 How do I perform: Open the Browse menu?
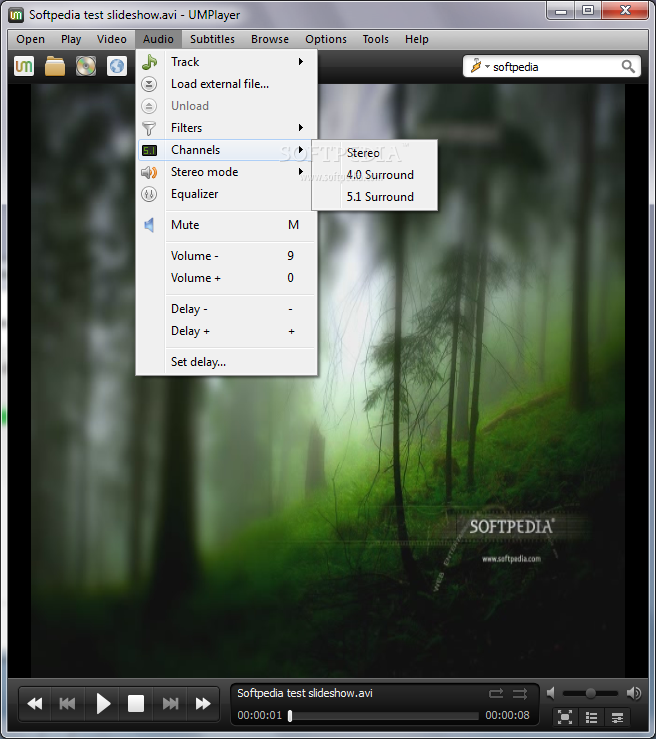tap(270, 39)
